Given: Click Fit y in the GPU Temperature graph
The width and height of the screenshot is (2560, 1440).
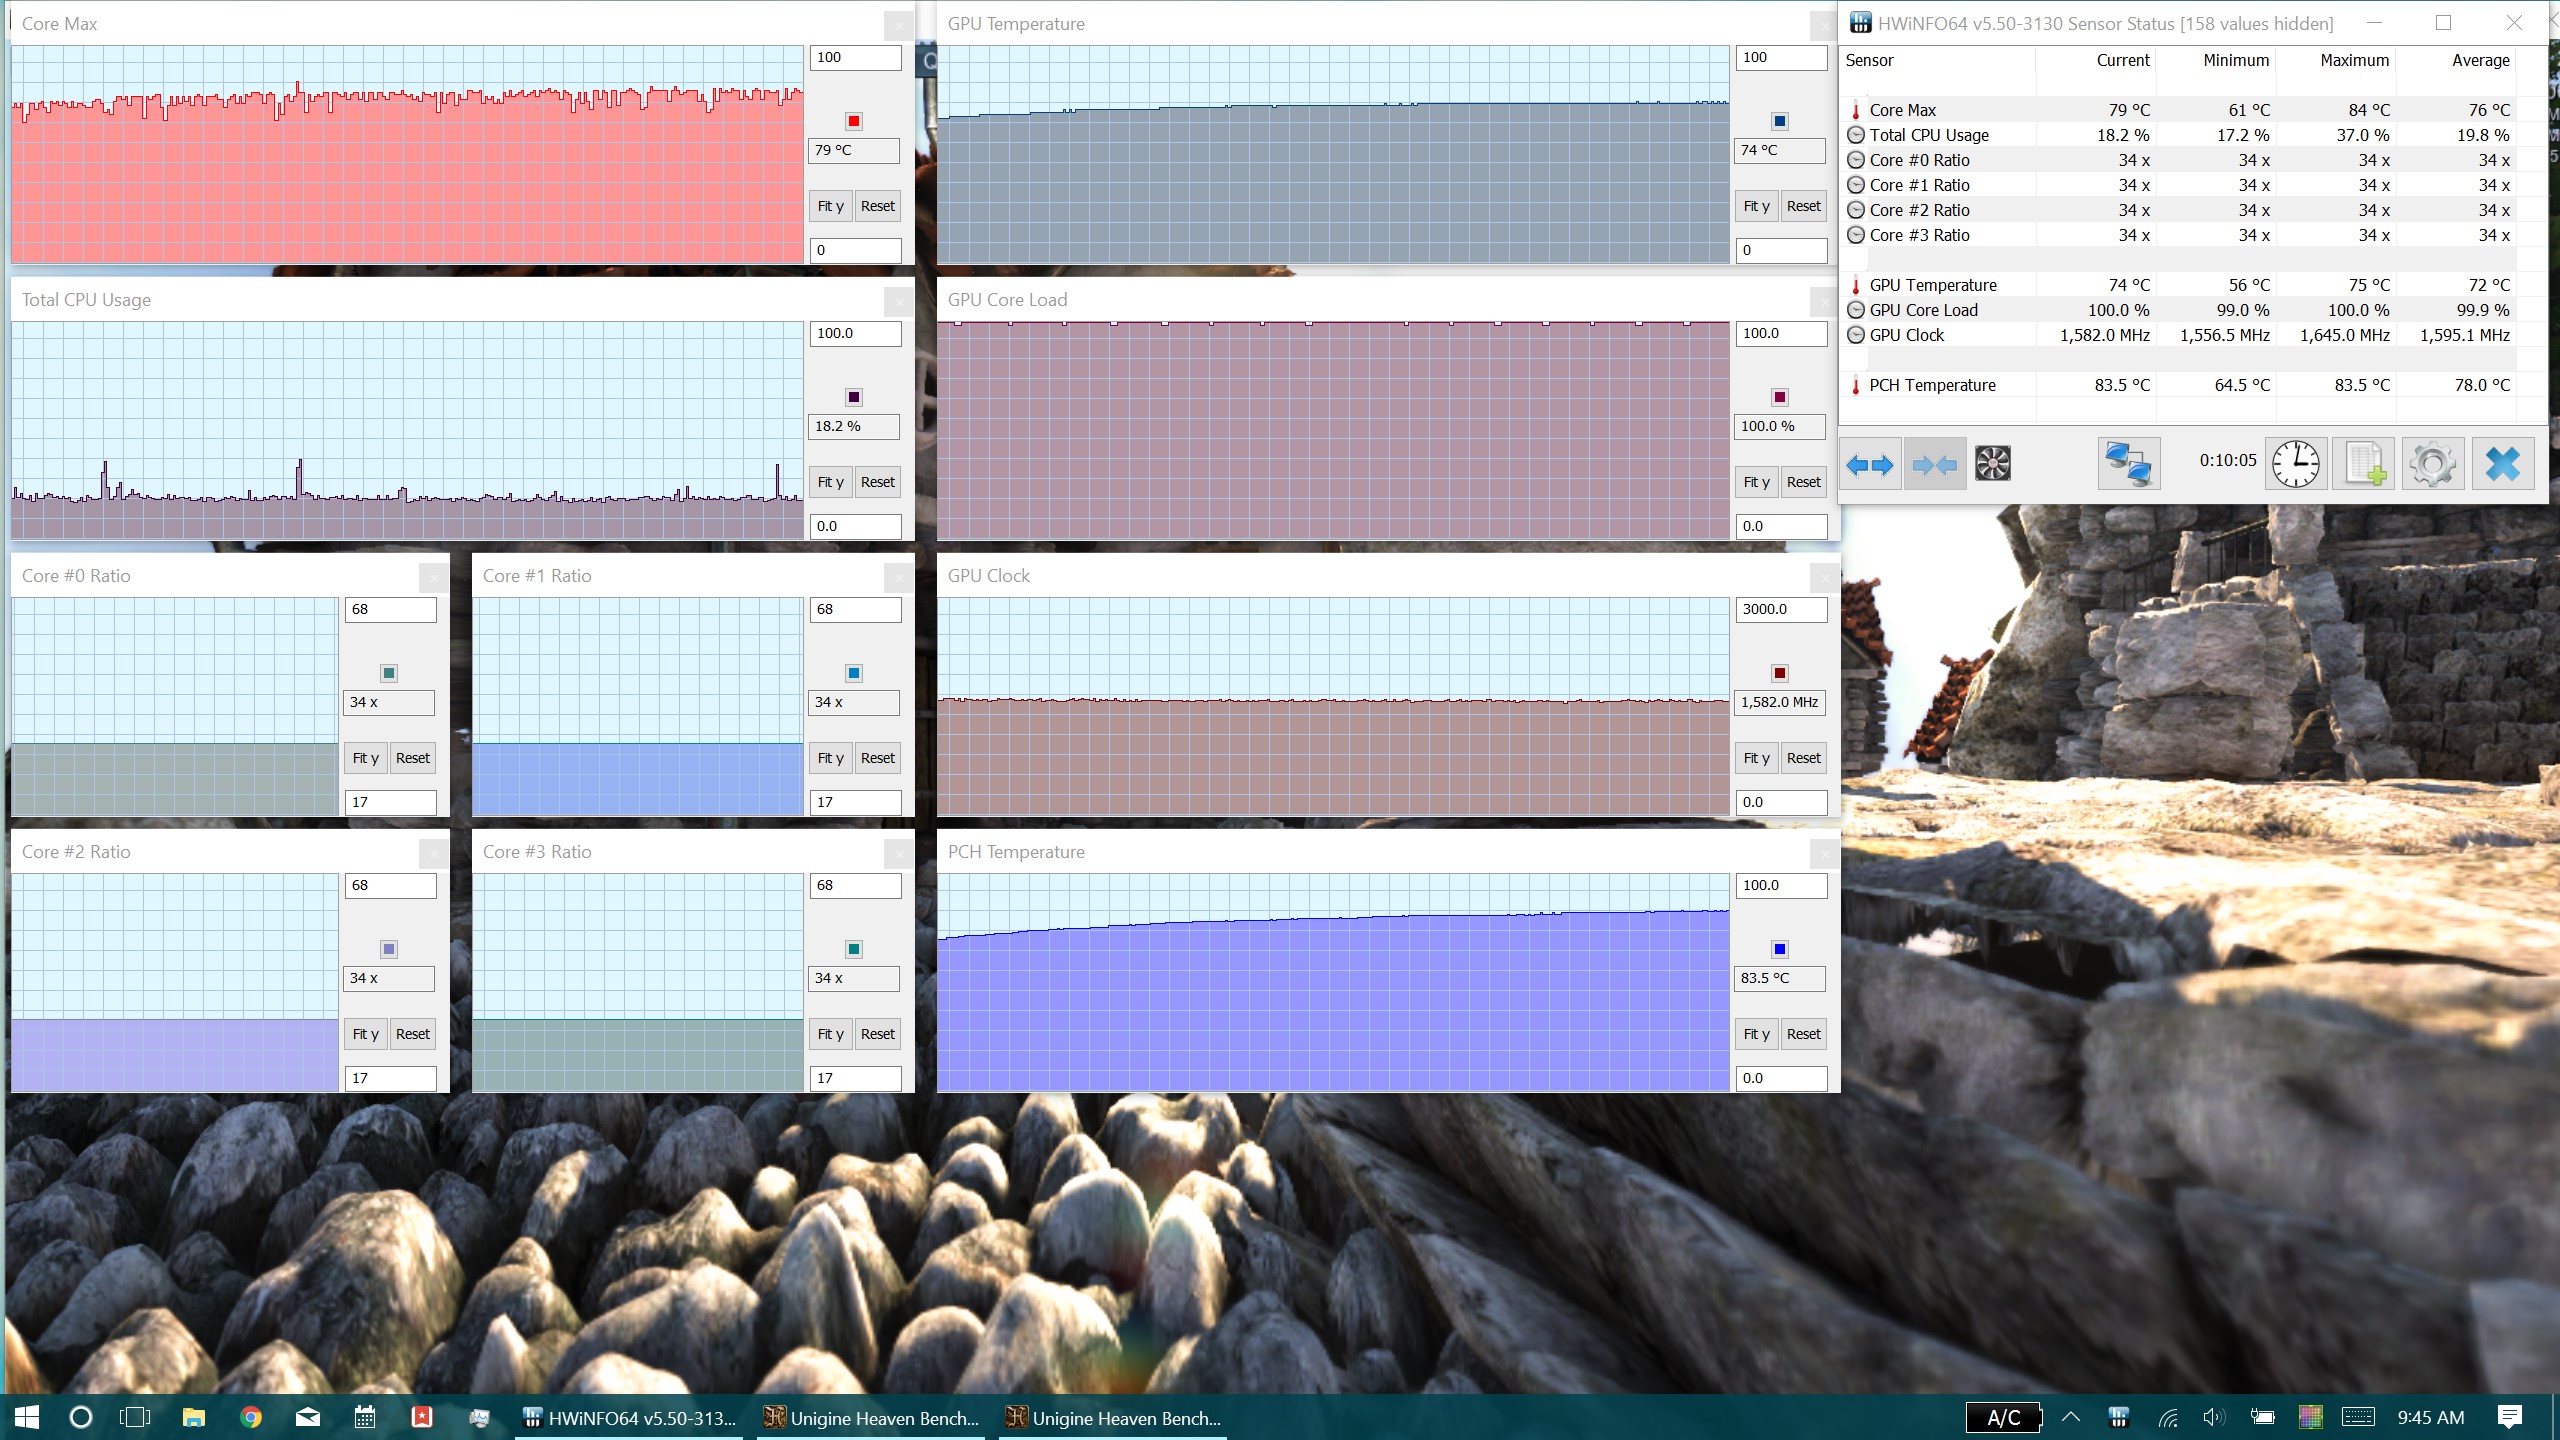Looking at the screenshot, I should click(x=1756, y=206).
